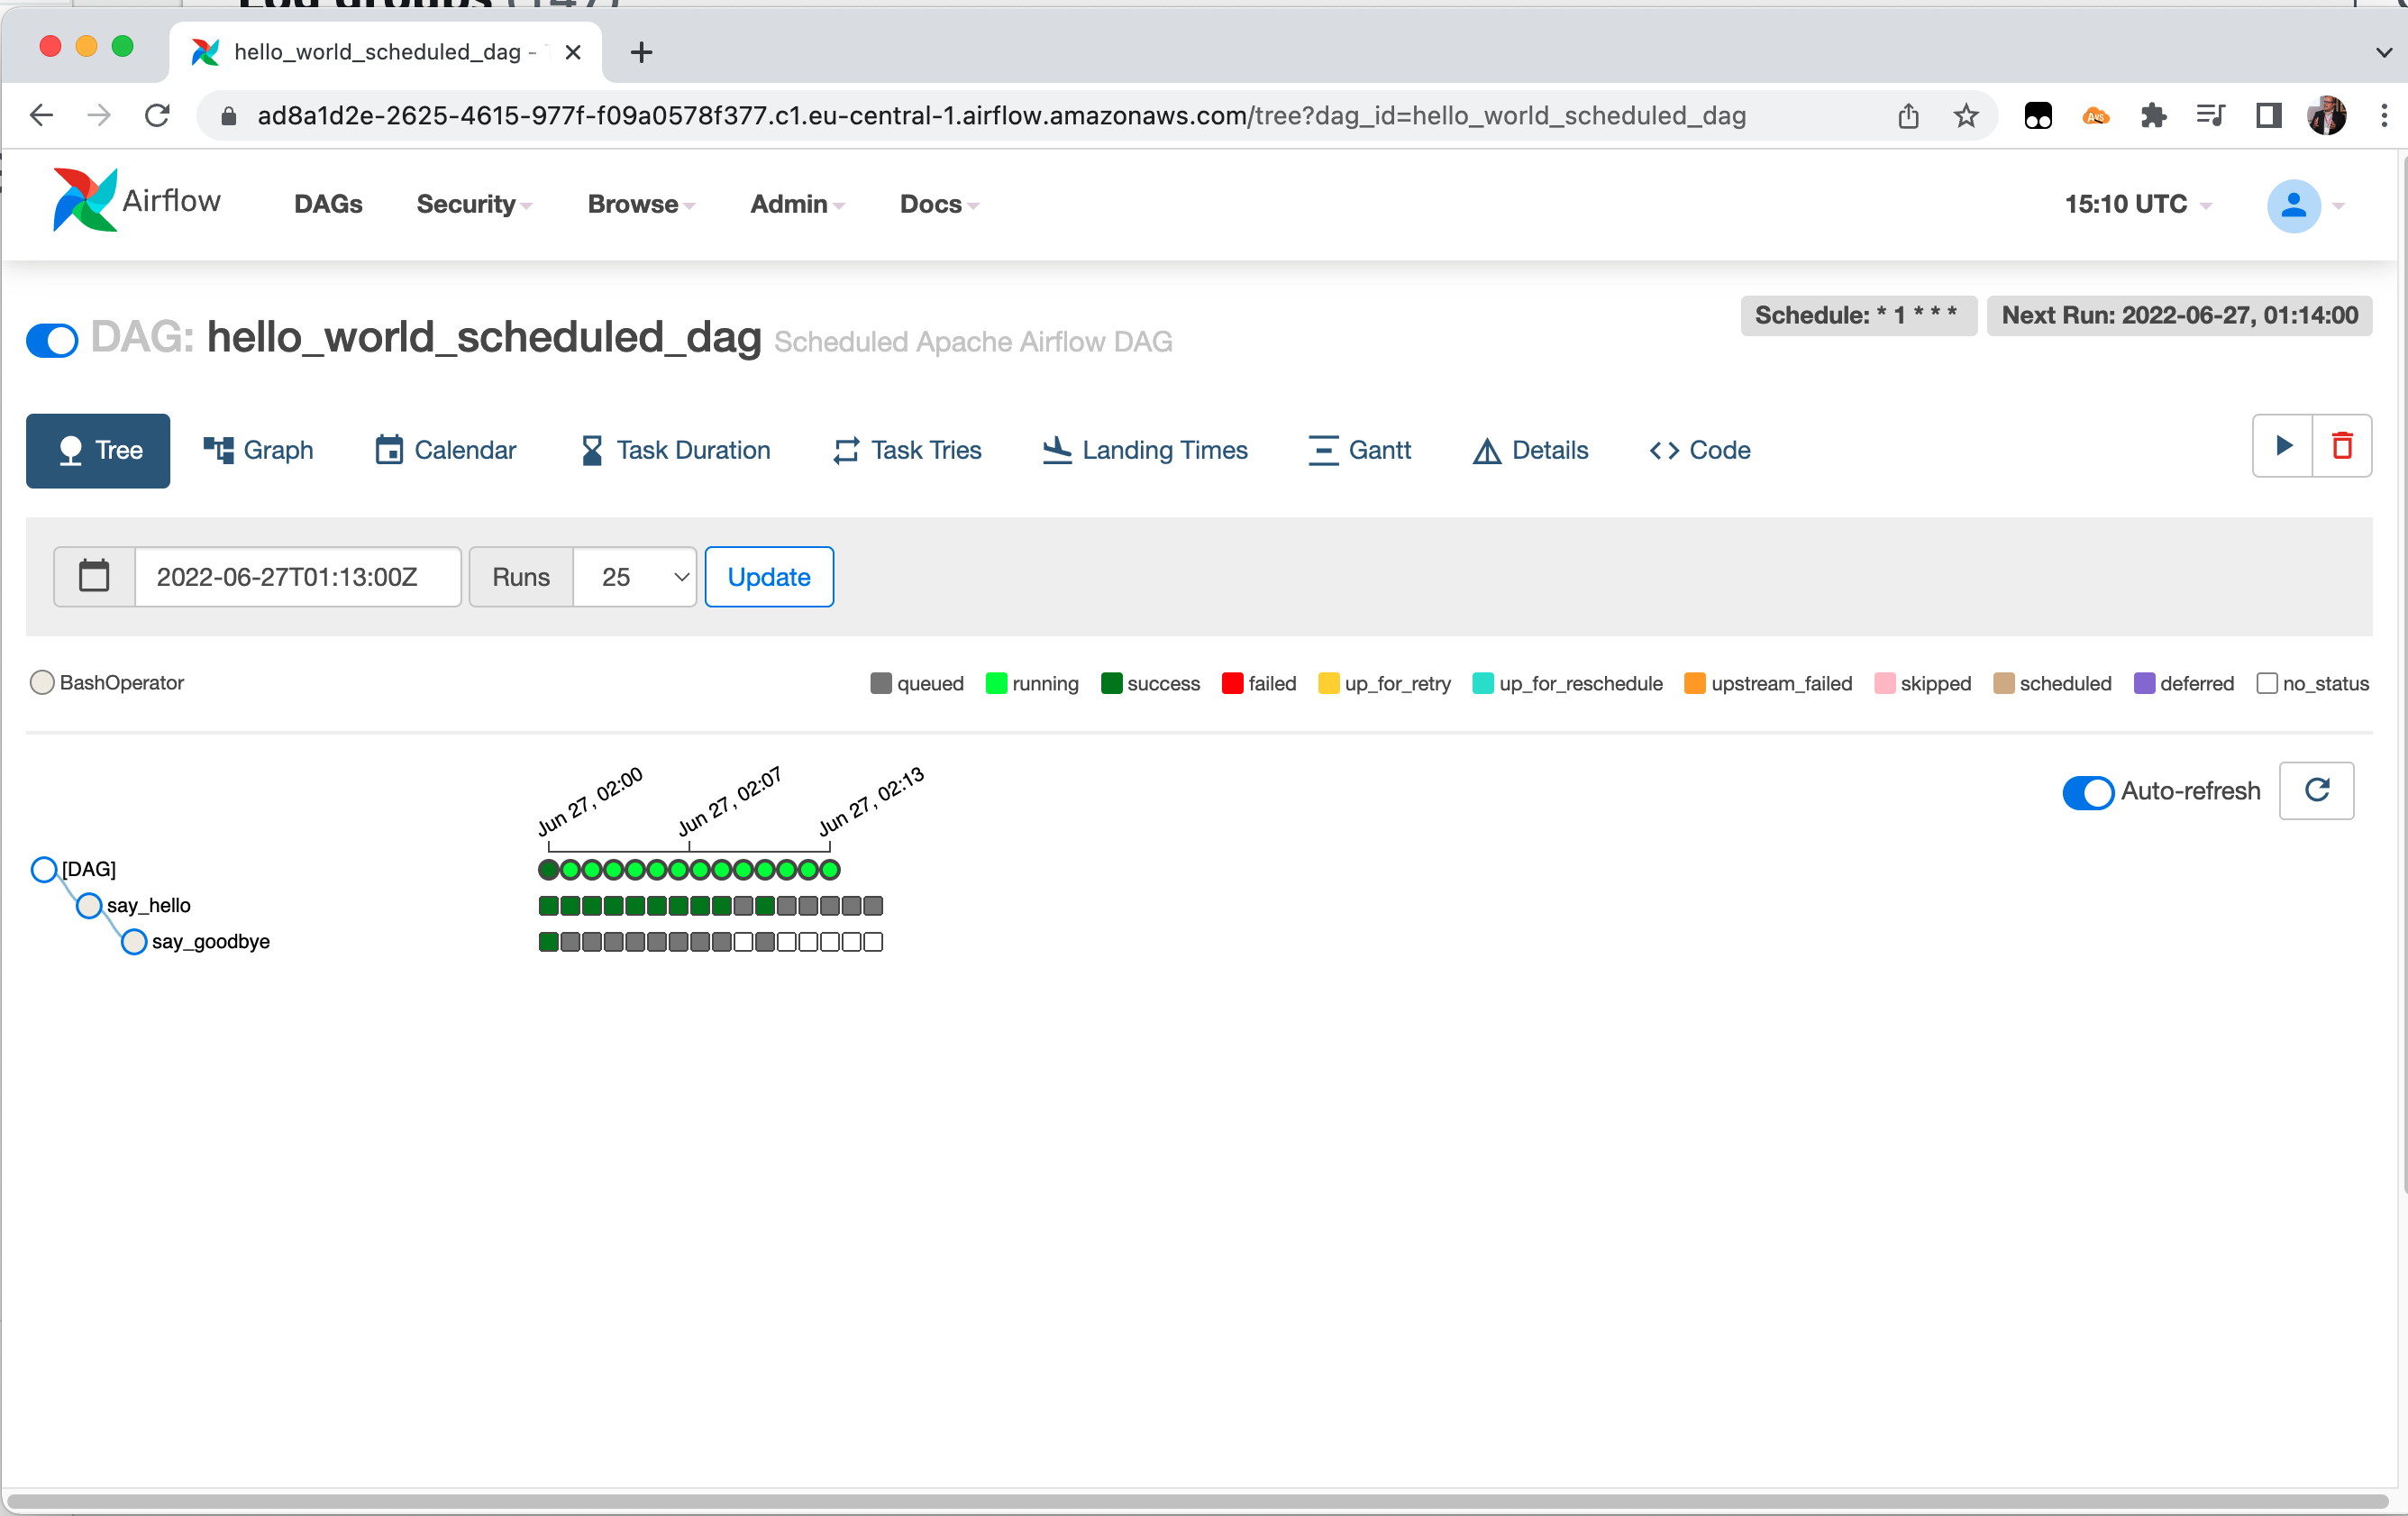Image resolution: width=2408 pixels, height=1516 pixels.
Task: Click the calendar icon next to date field
Action: click(94, 576)
